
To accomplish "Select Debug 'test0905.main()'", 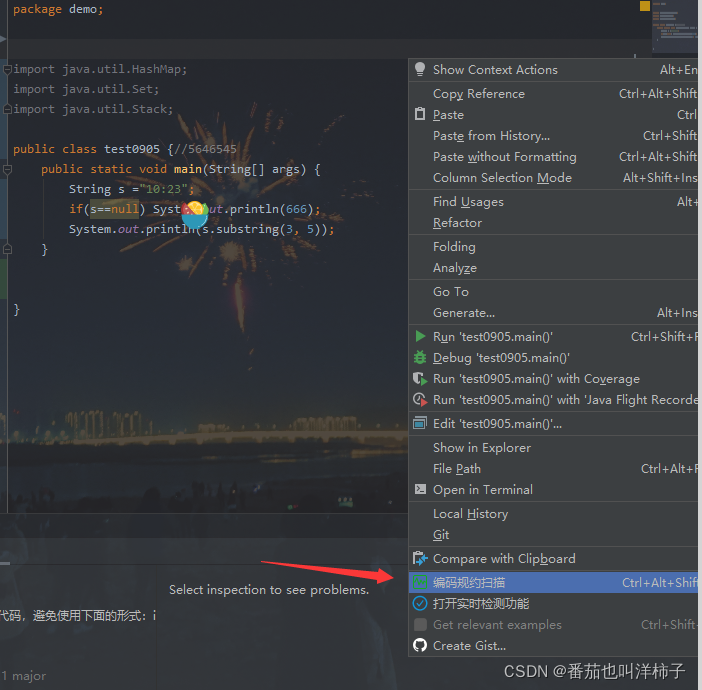I will (x=553, y=358).
